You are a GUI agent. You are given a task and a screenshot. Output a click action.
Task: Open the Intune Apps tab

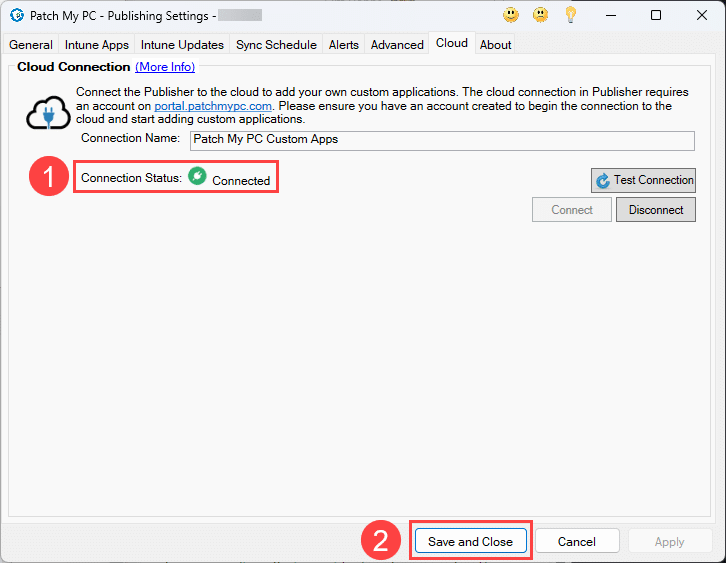coord(97,45)
